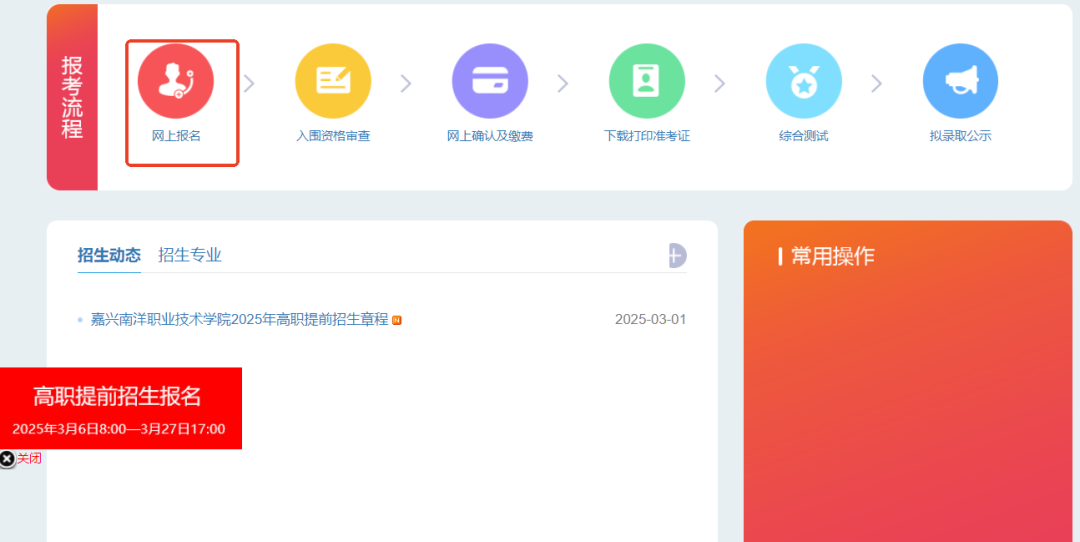The height and width of the screenshot is (542, 1080).
Task: Open the 嘉兴南洋职业技术学院2025年高职提前招生章程 link
Action: coord(239,320)
